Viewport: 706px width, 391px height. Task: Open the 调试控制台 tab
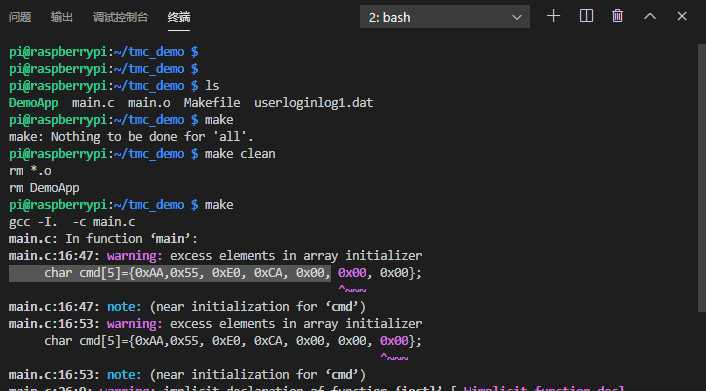point(120,17)
